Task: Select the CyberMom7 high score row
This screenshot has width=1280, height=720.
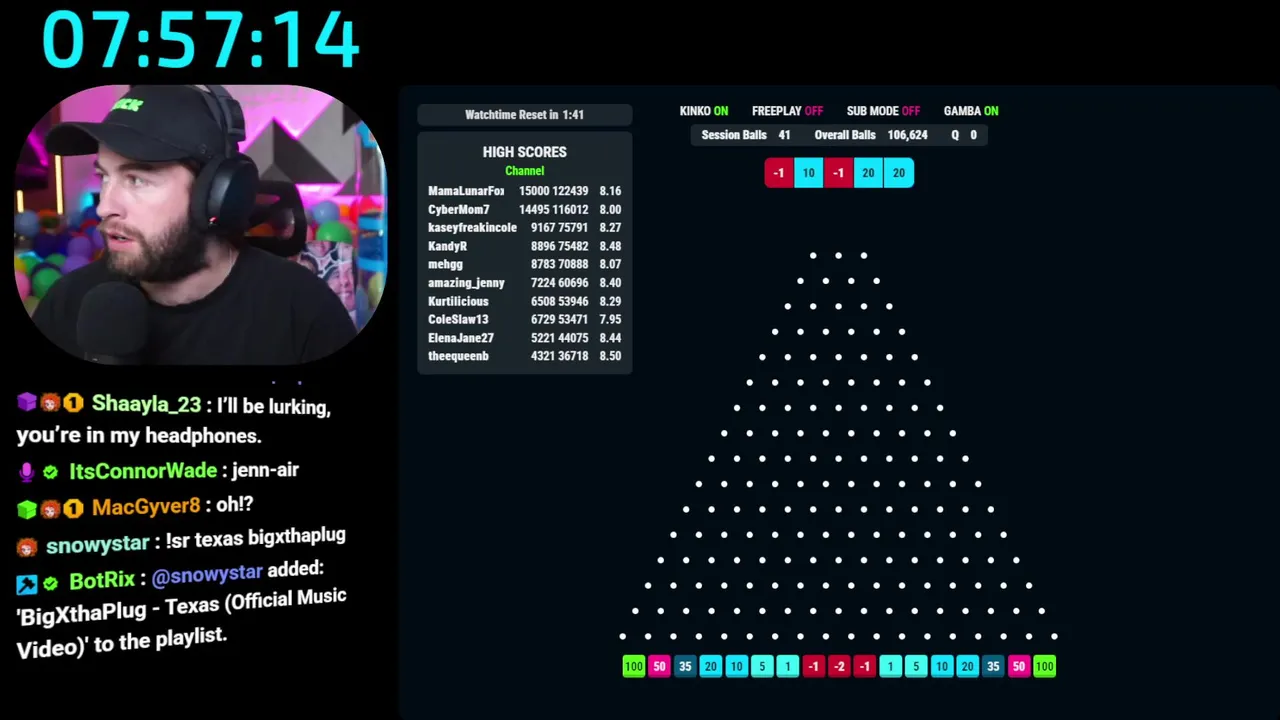Action: (525, 210)
